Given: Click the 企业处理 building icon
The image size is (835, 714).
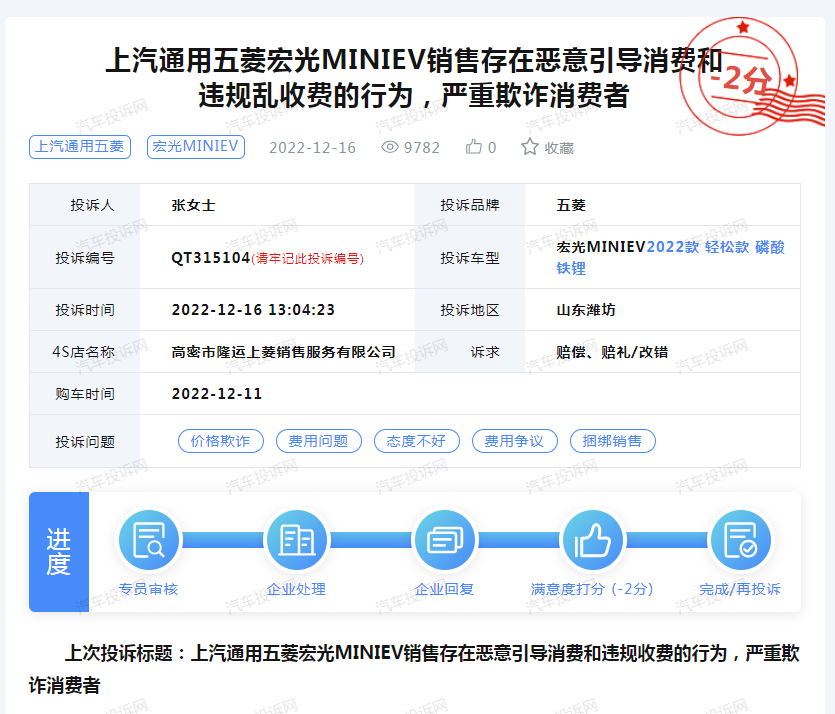Looking at the screenshot, I should (x=296, y=541).
